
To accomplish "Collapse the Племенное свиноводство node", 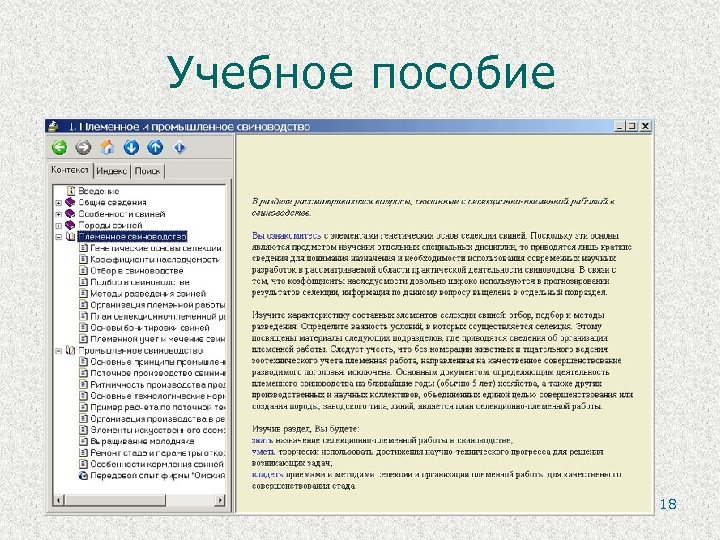I will [x=59, y=237].
